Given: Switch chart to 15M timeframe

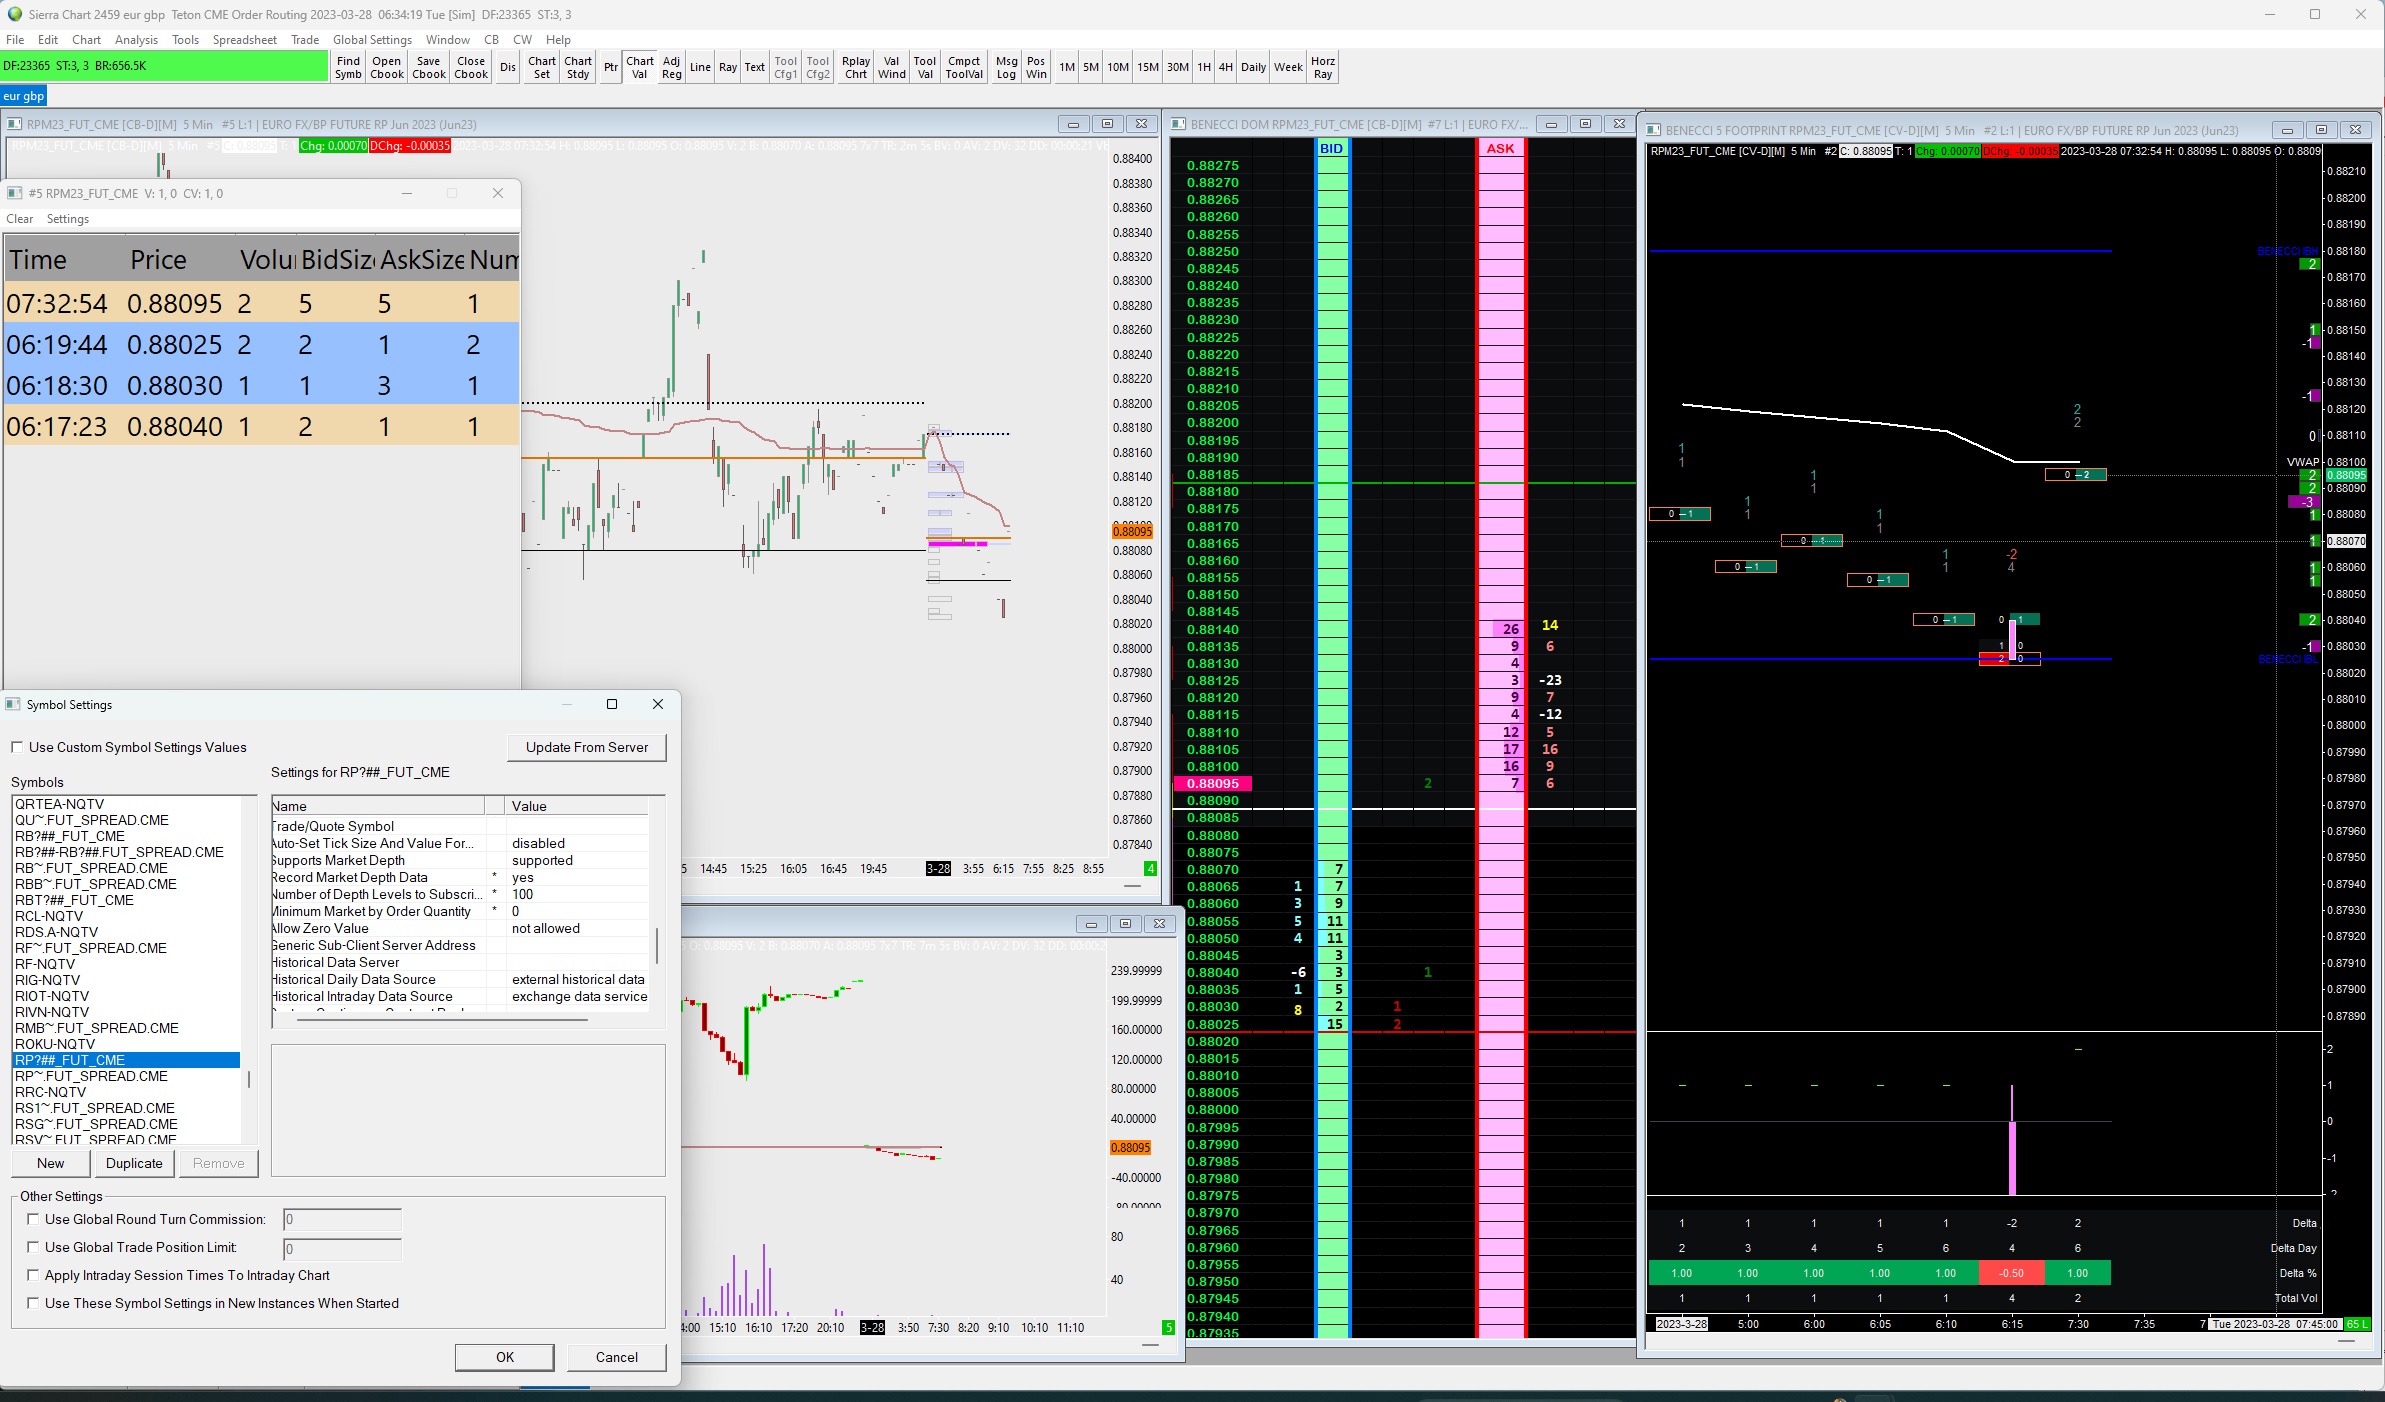Looking at the screenshot, I should pos(1147,67).
